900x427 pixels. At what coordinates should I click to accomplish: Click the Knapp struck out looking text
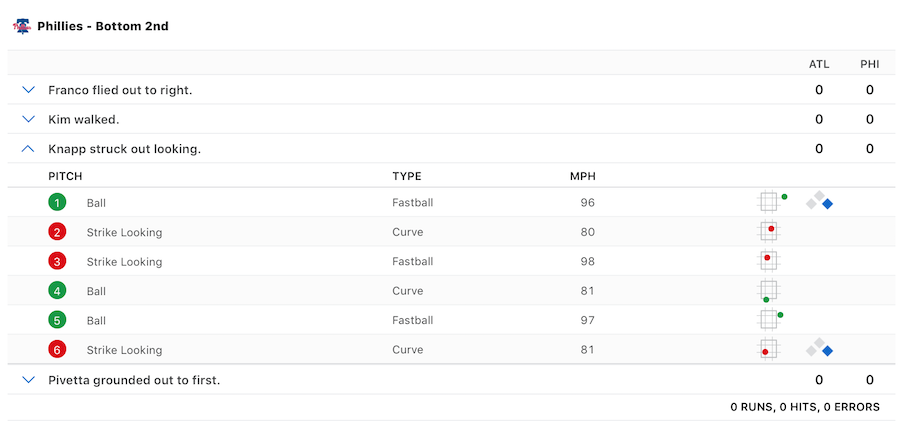[124, 149]
